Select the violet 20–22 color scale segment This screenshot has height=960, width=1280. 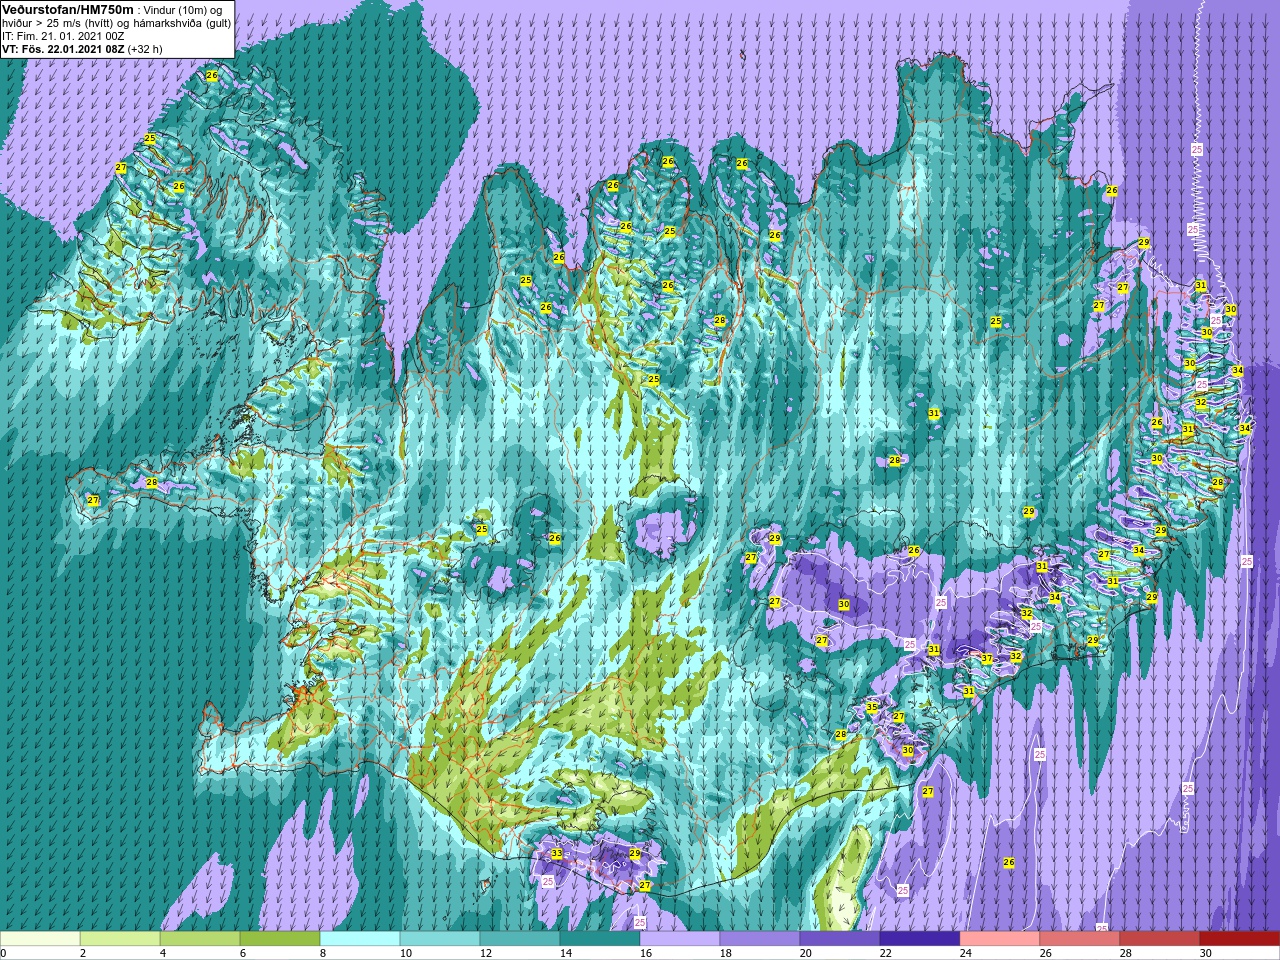(x=840, y=939)
